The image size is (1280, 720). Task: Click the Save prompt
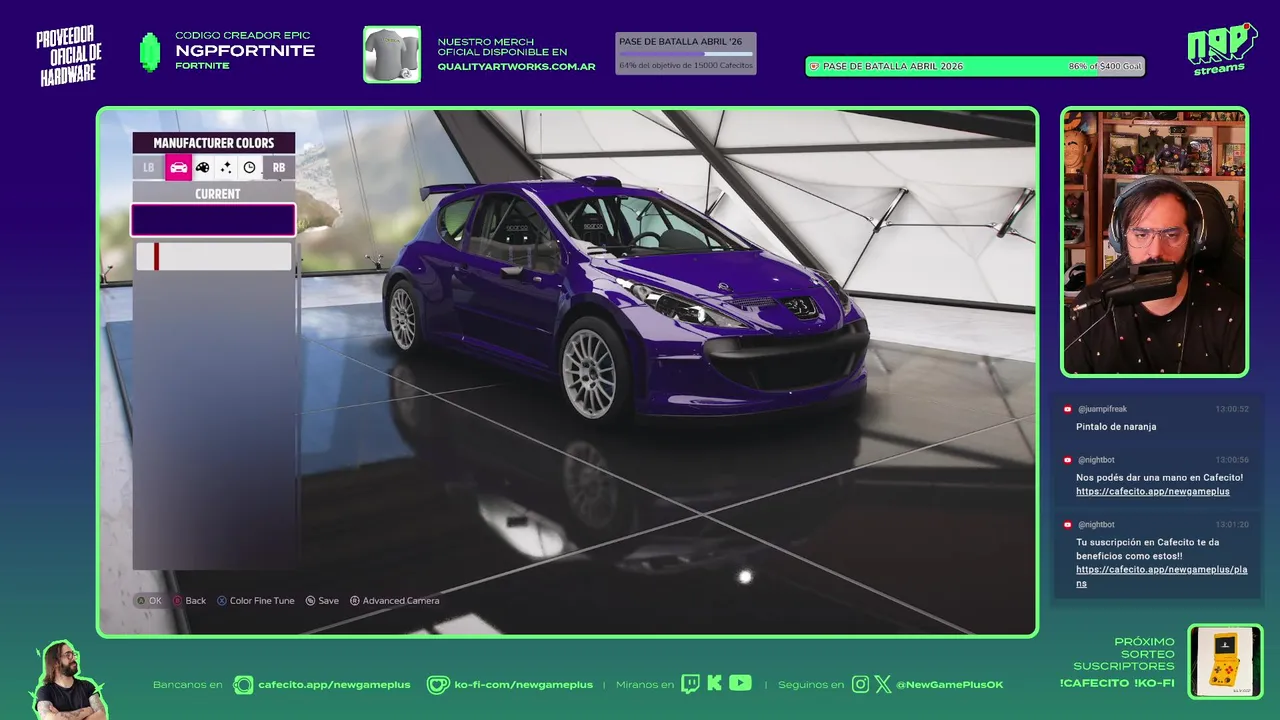tap(322, 601)
